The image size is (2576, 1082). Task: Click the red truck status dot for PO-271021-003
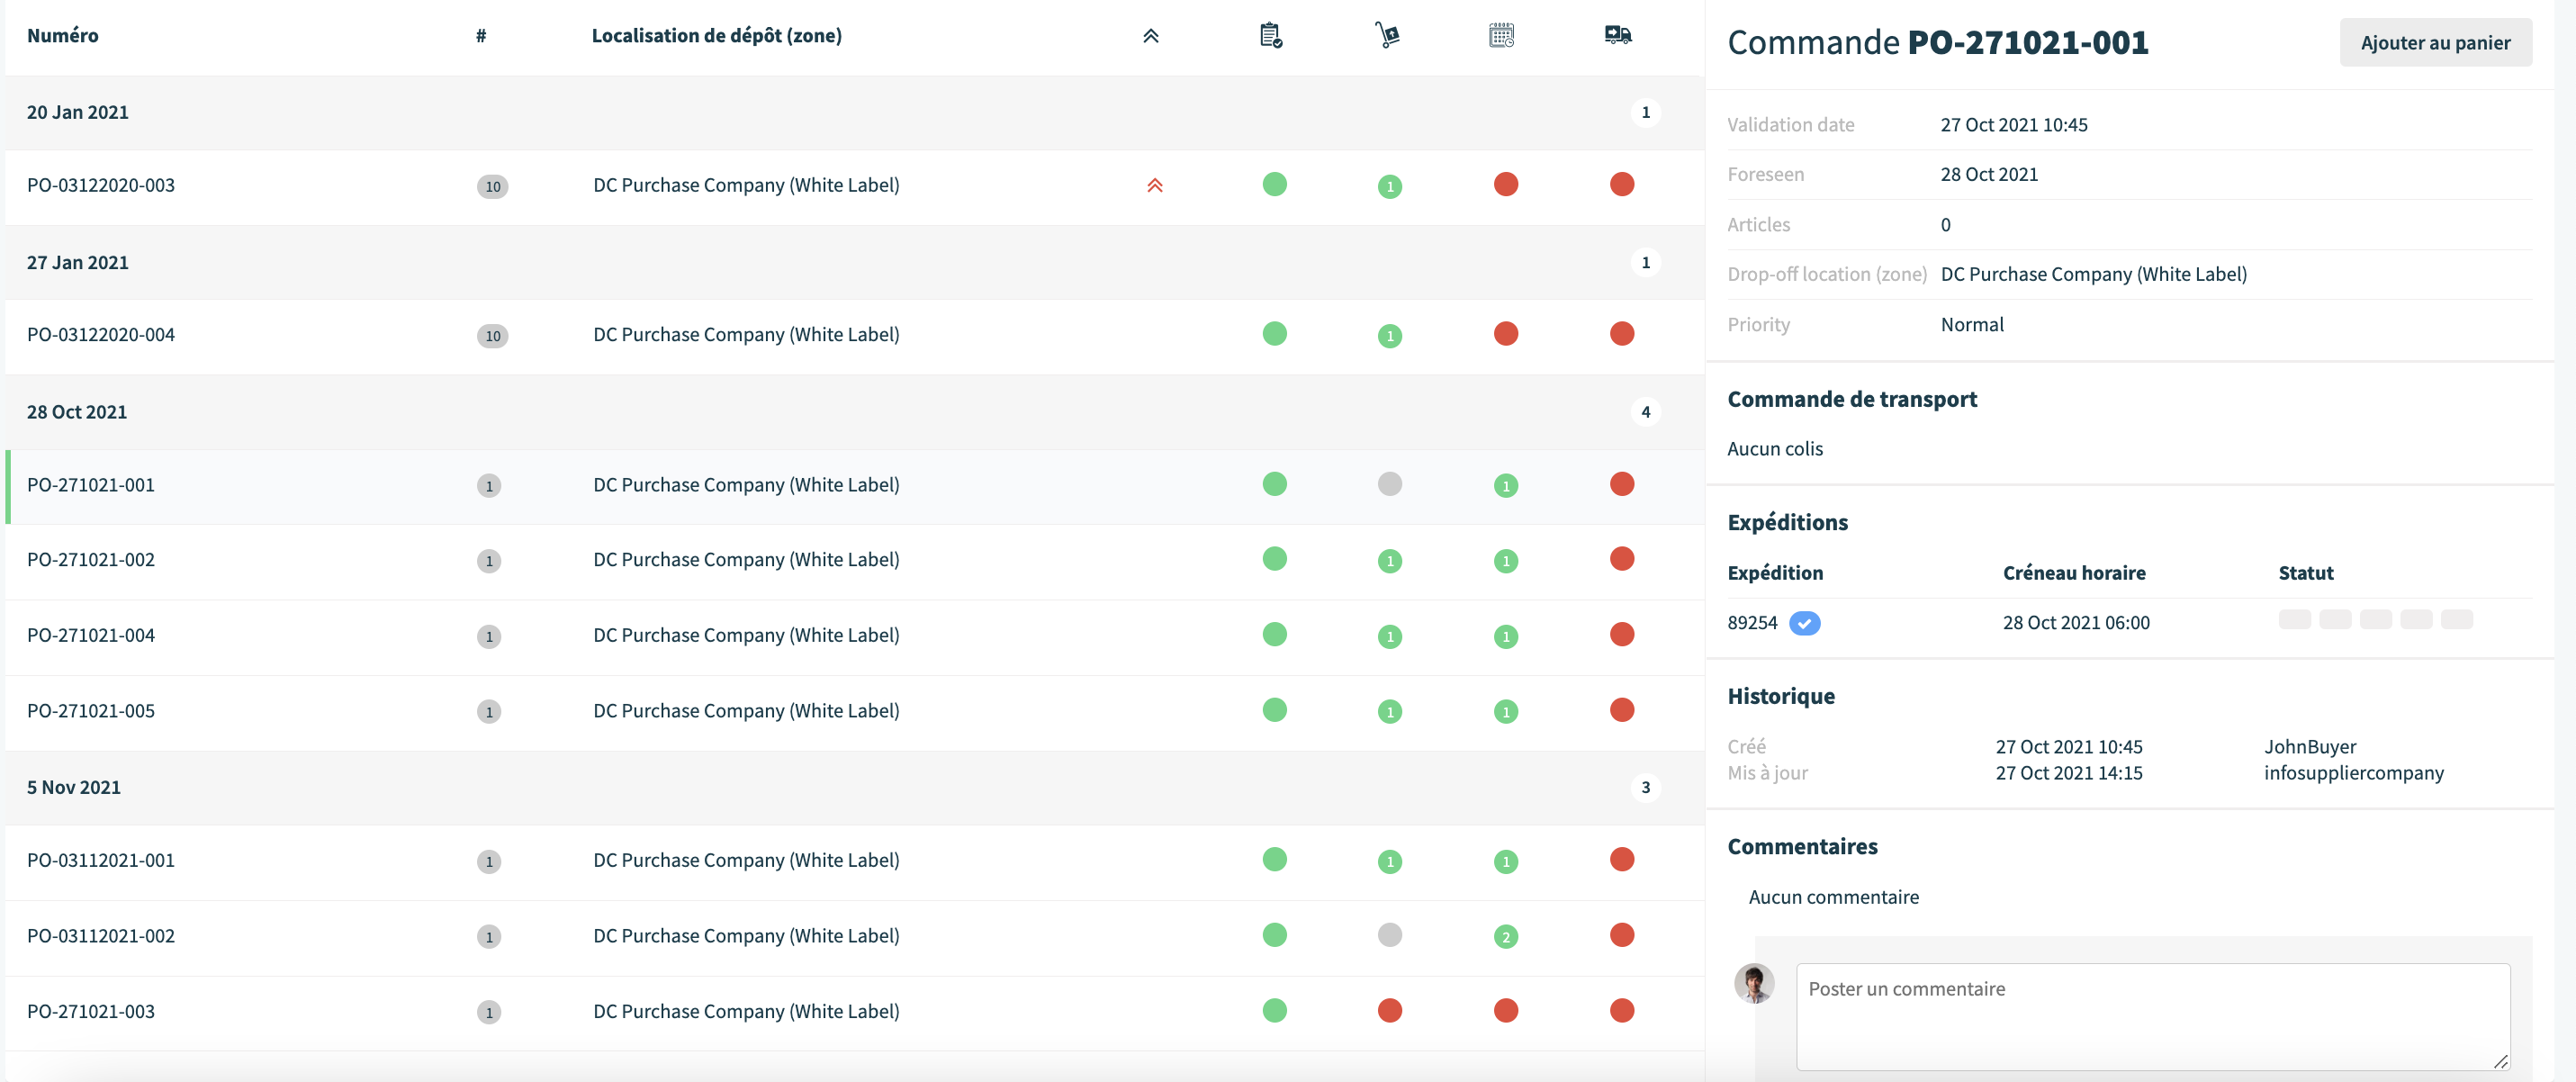[x=1622, y=1010]
